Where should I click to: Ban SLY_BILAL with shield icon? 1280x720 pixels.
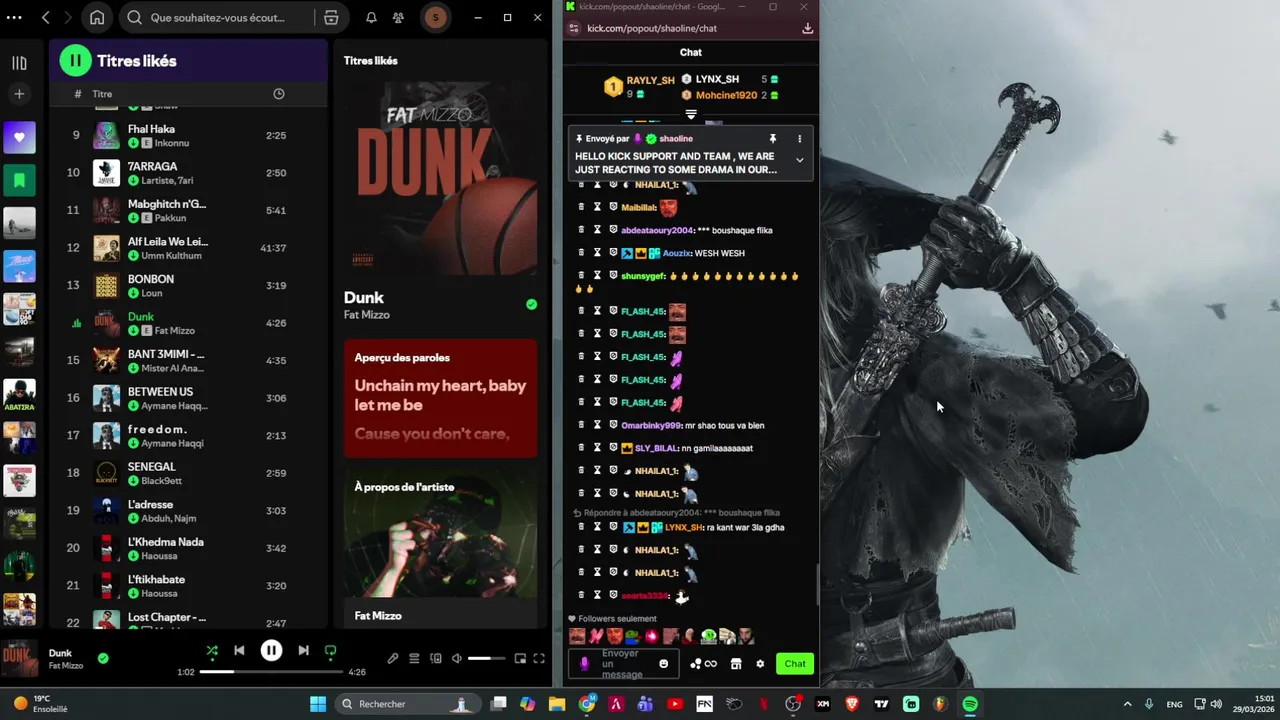tap(613, 448)
